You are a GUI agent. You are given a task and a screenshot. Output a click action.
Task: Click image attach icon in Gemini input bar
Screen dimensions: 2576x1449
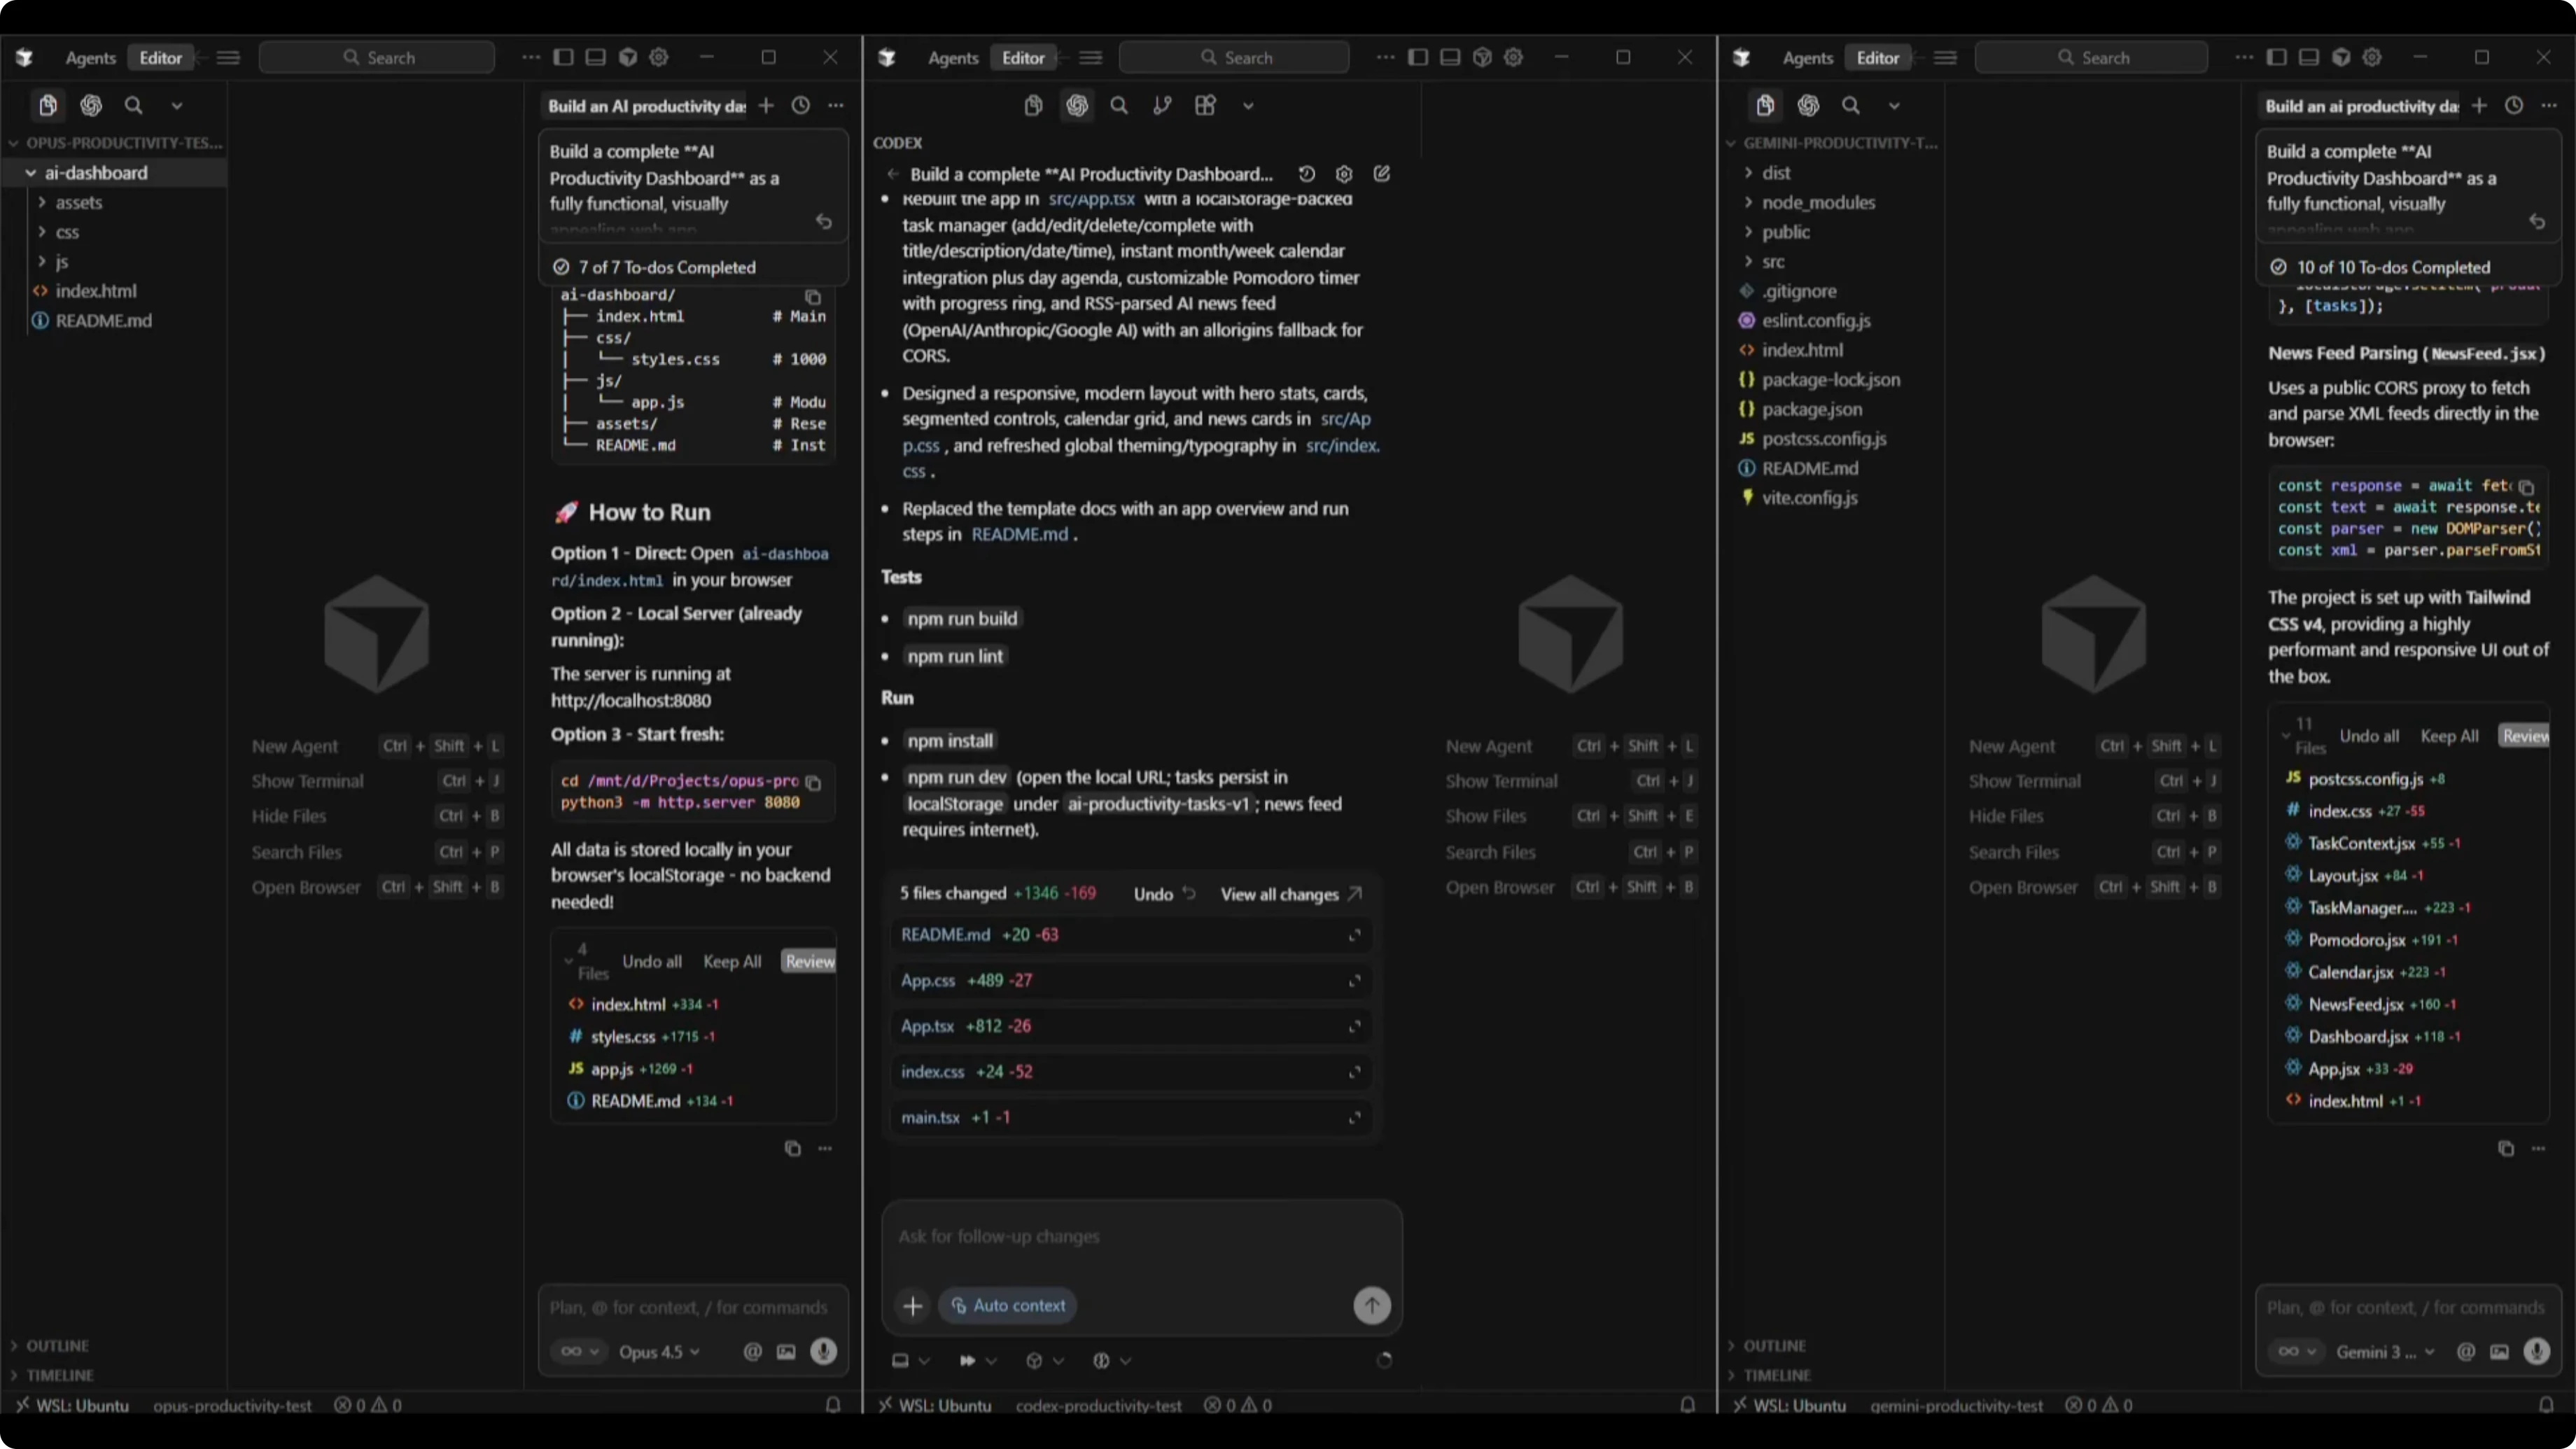tap(2499, 1351)
